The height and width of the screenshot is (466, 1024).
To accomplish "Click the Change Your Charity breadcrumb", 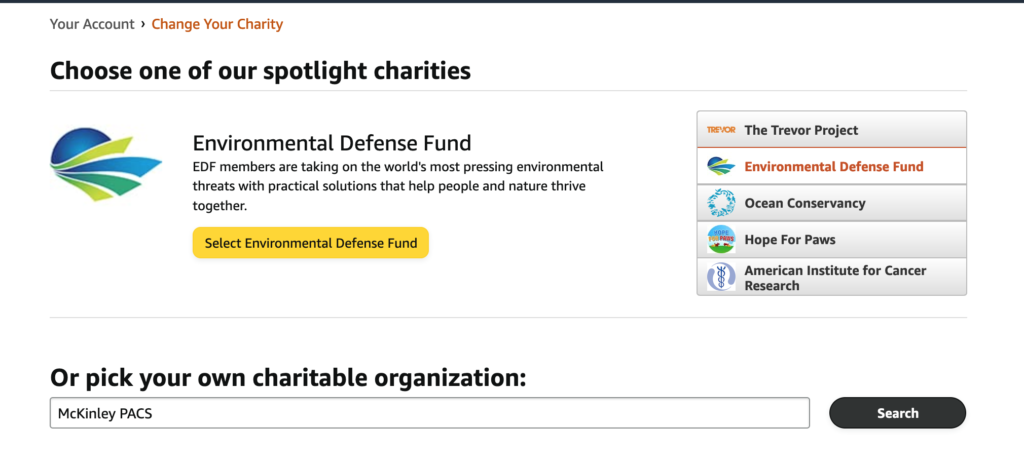I will point(217,25).
